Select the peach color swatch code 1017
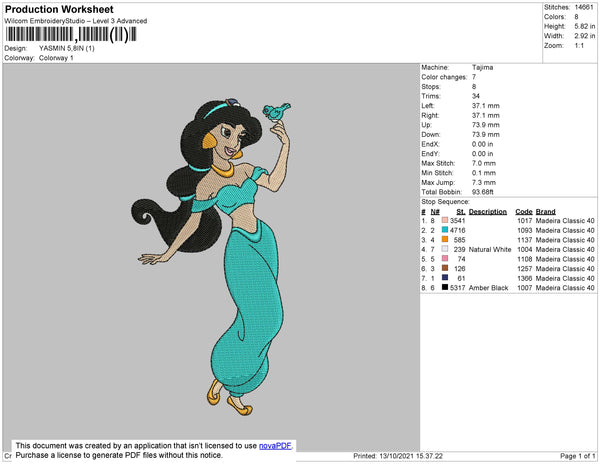Image resolution: width=600 pixels, height=464 pixels. point(445,220)
